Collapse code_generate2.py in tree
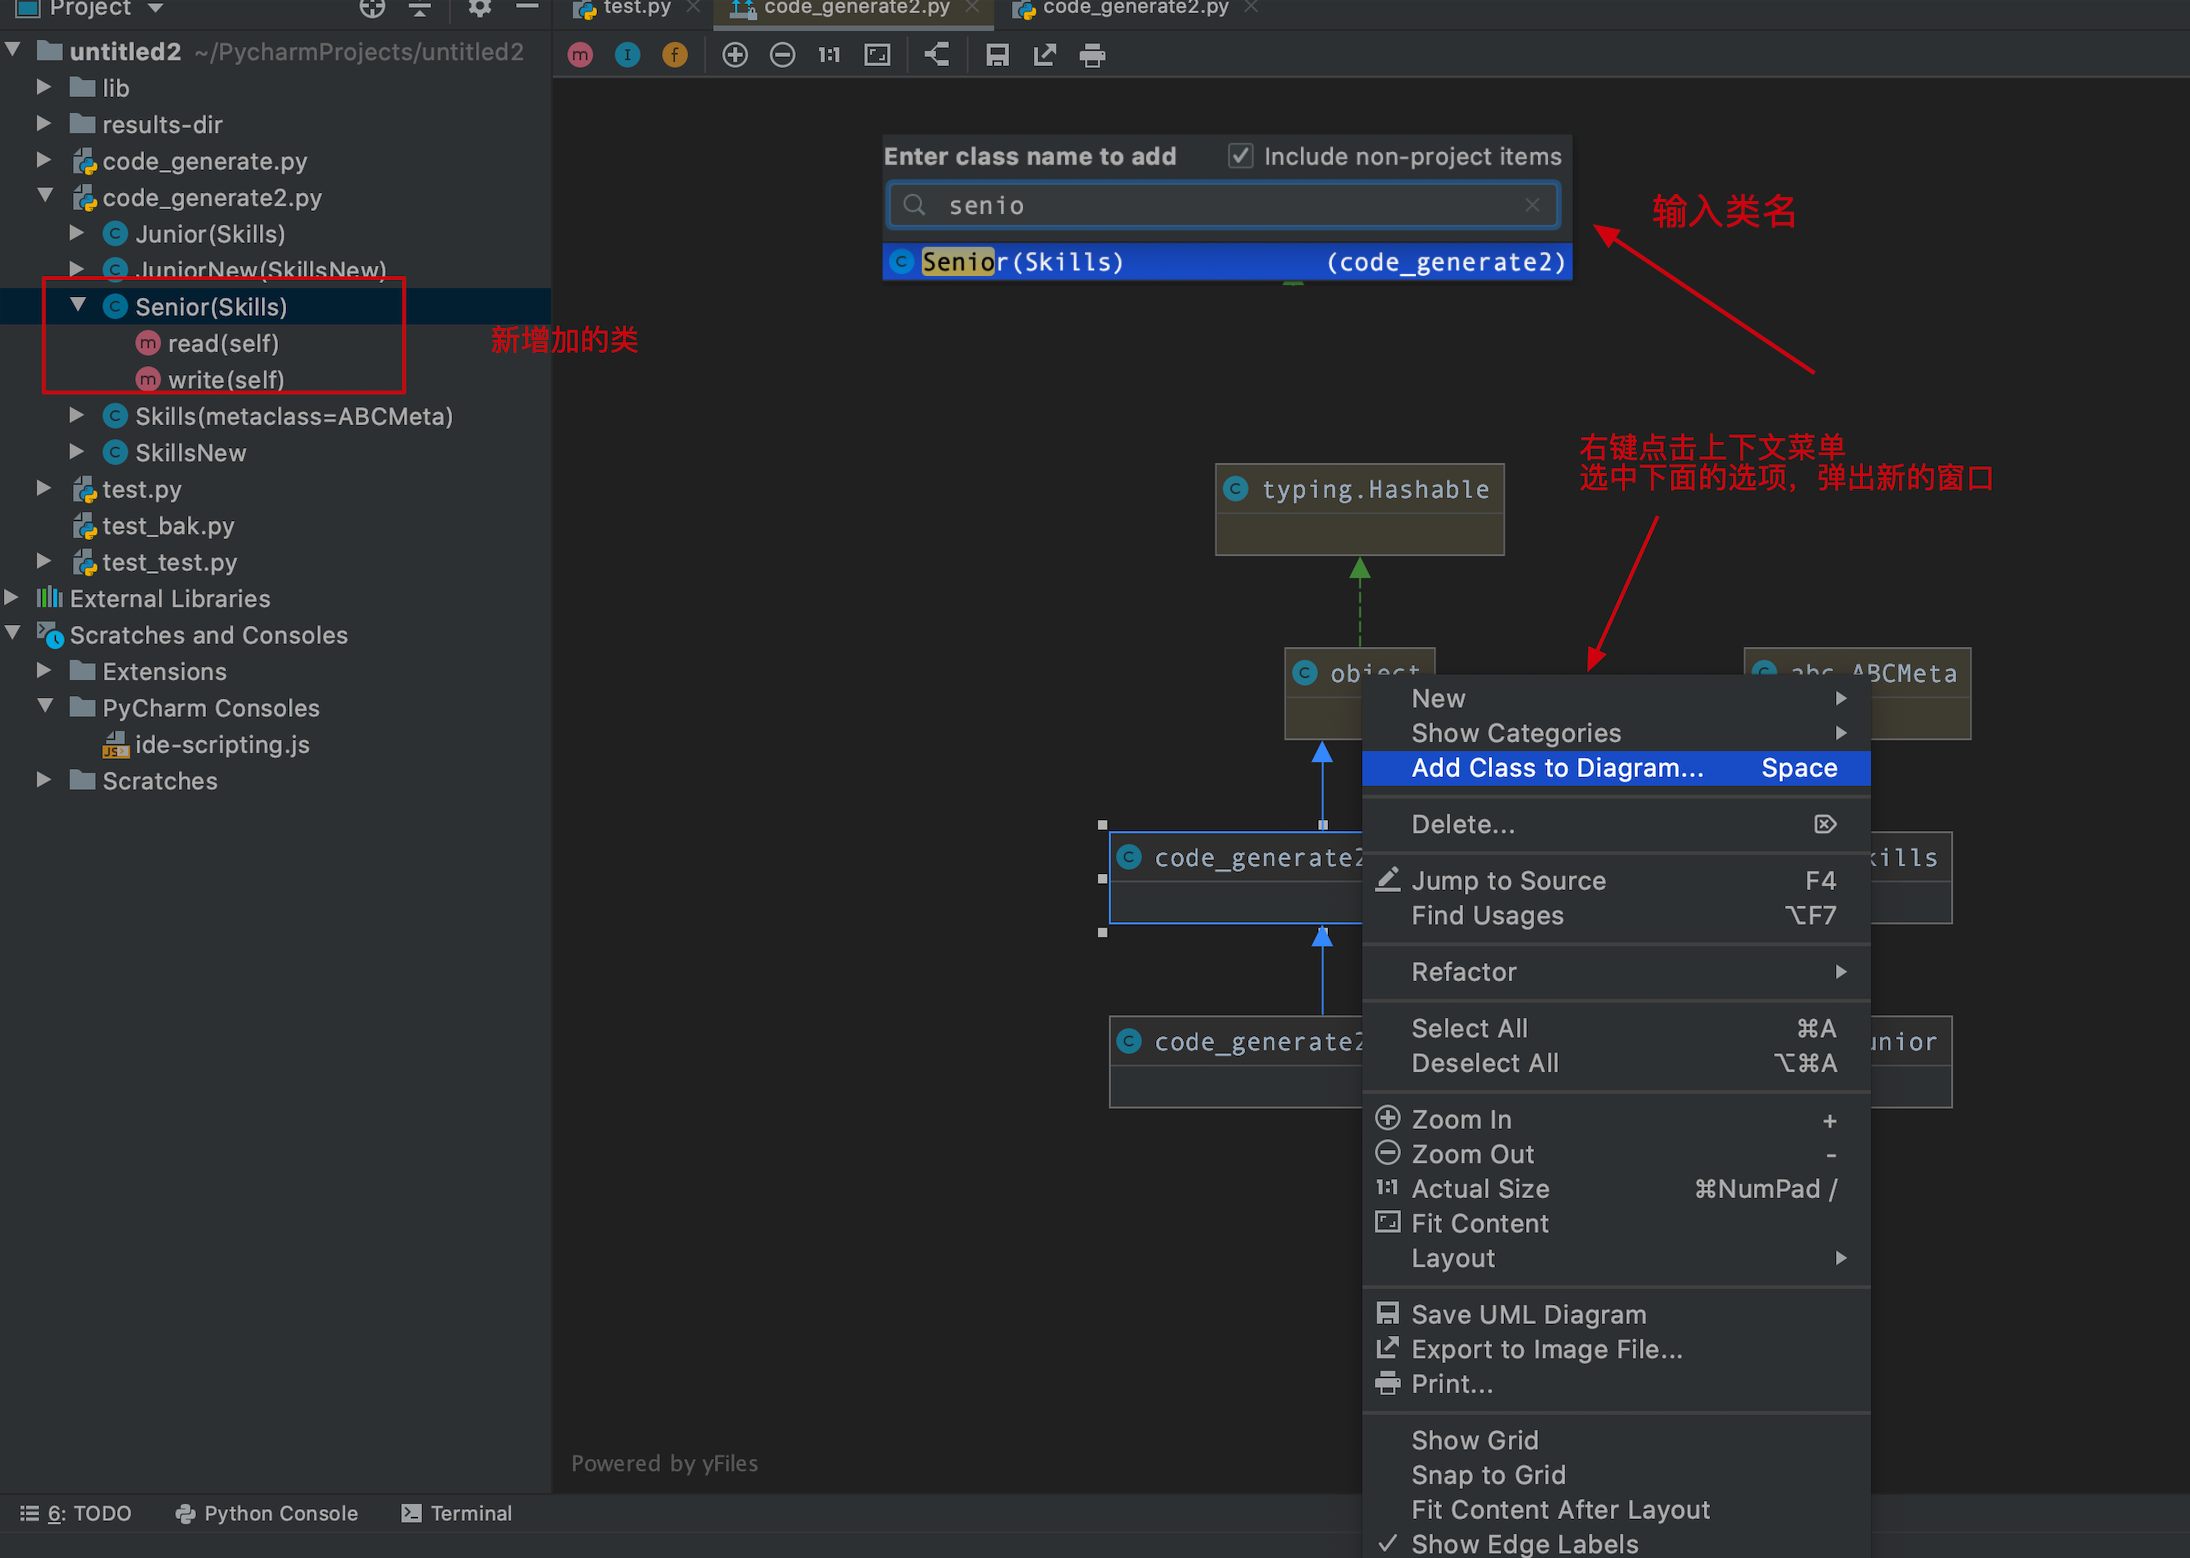The image size is (2190, 1558). pos(44,196)
